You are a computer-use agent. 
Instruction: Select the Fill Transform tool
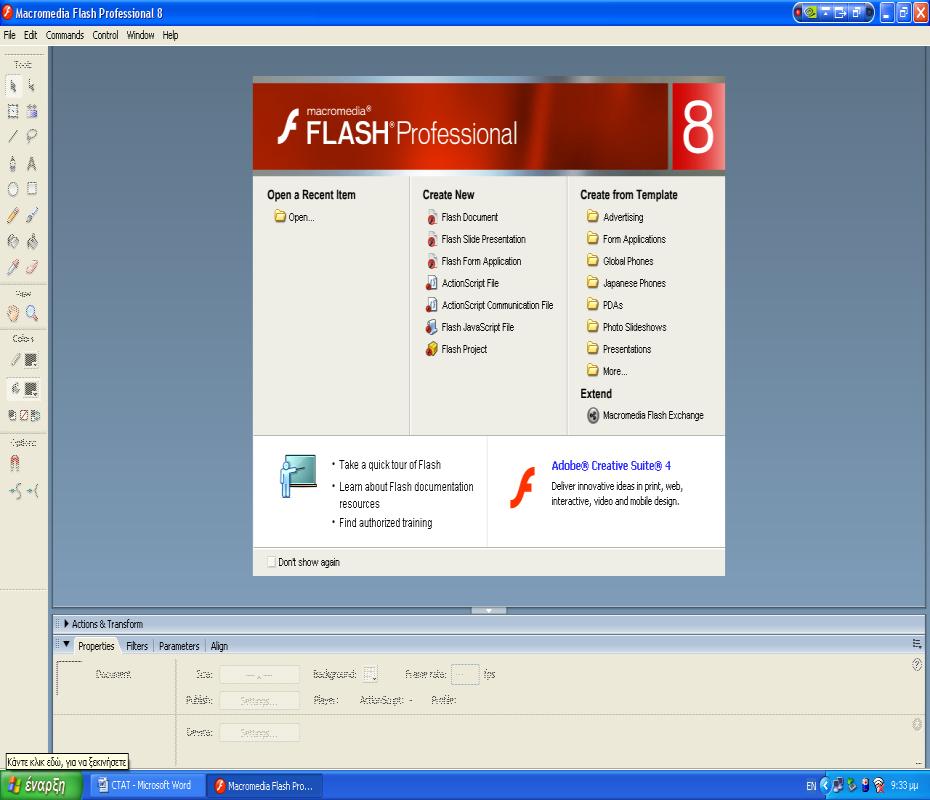(x=32, y=111)
